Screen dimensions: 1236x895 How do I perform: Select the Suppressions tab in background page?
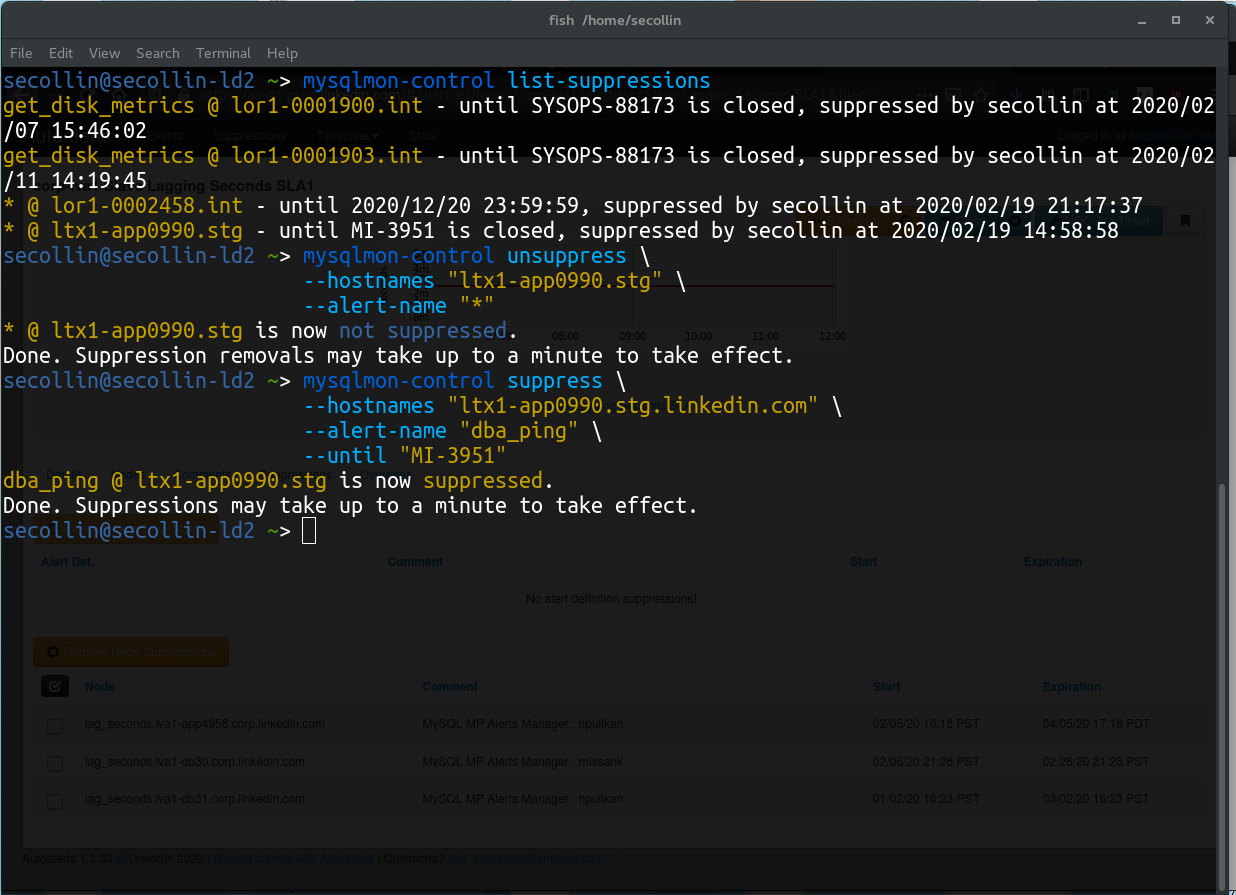pyautogui.click(x=249, y=135)
